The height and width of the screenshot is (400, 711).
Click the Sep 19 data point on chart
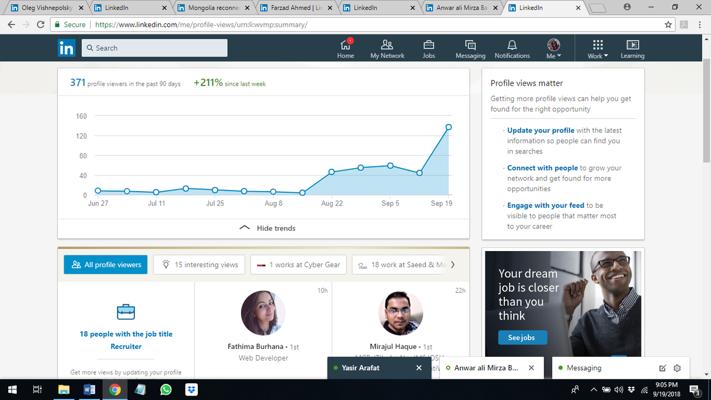(x=448, y=127)
